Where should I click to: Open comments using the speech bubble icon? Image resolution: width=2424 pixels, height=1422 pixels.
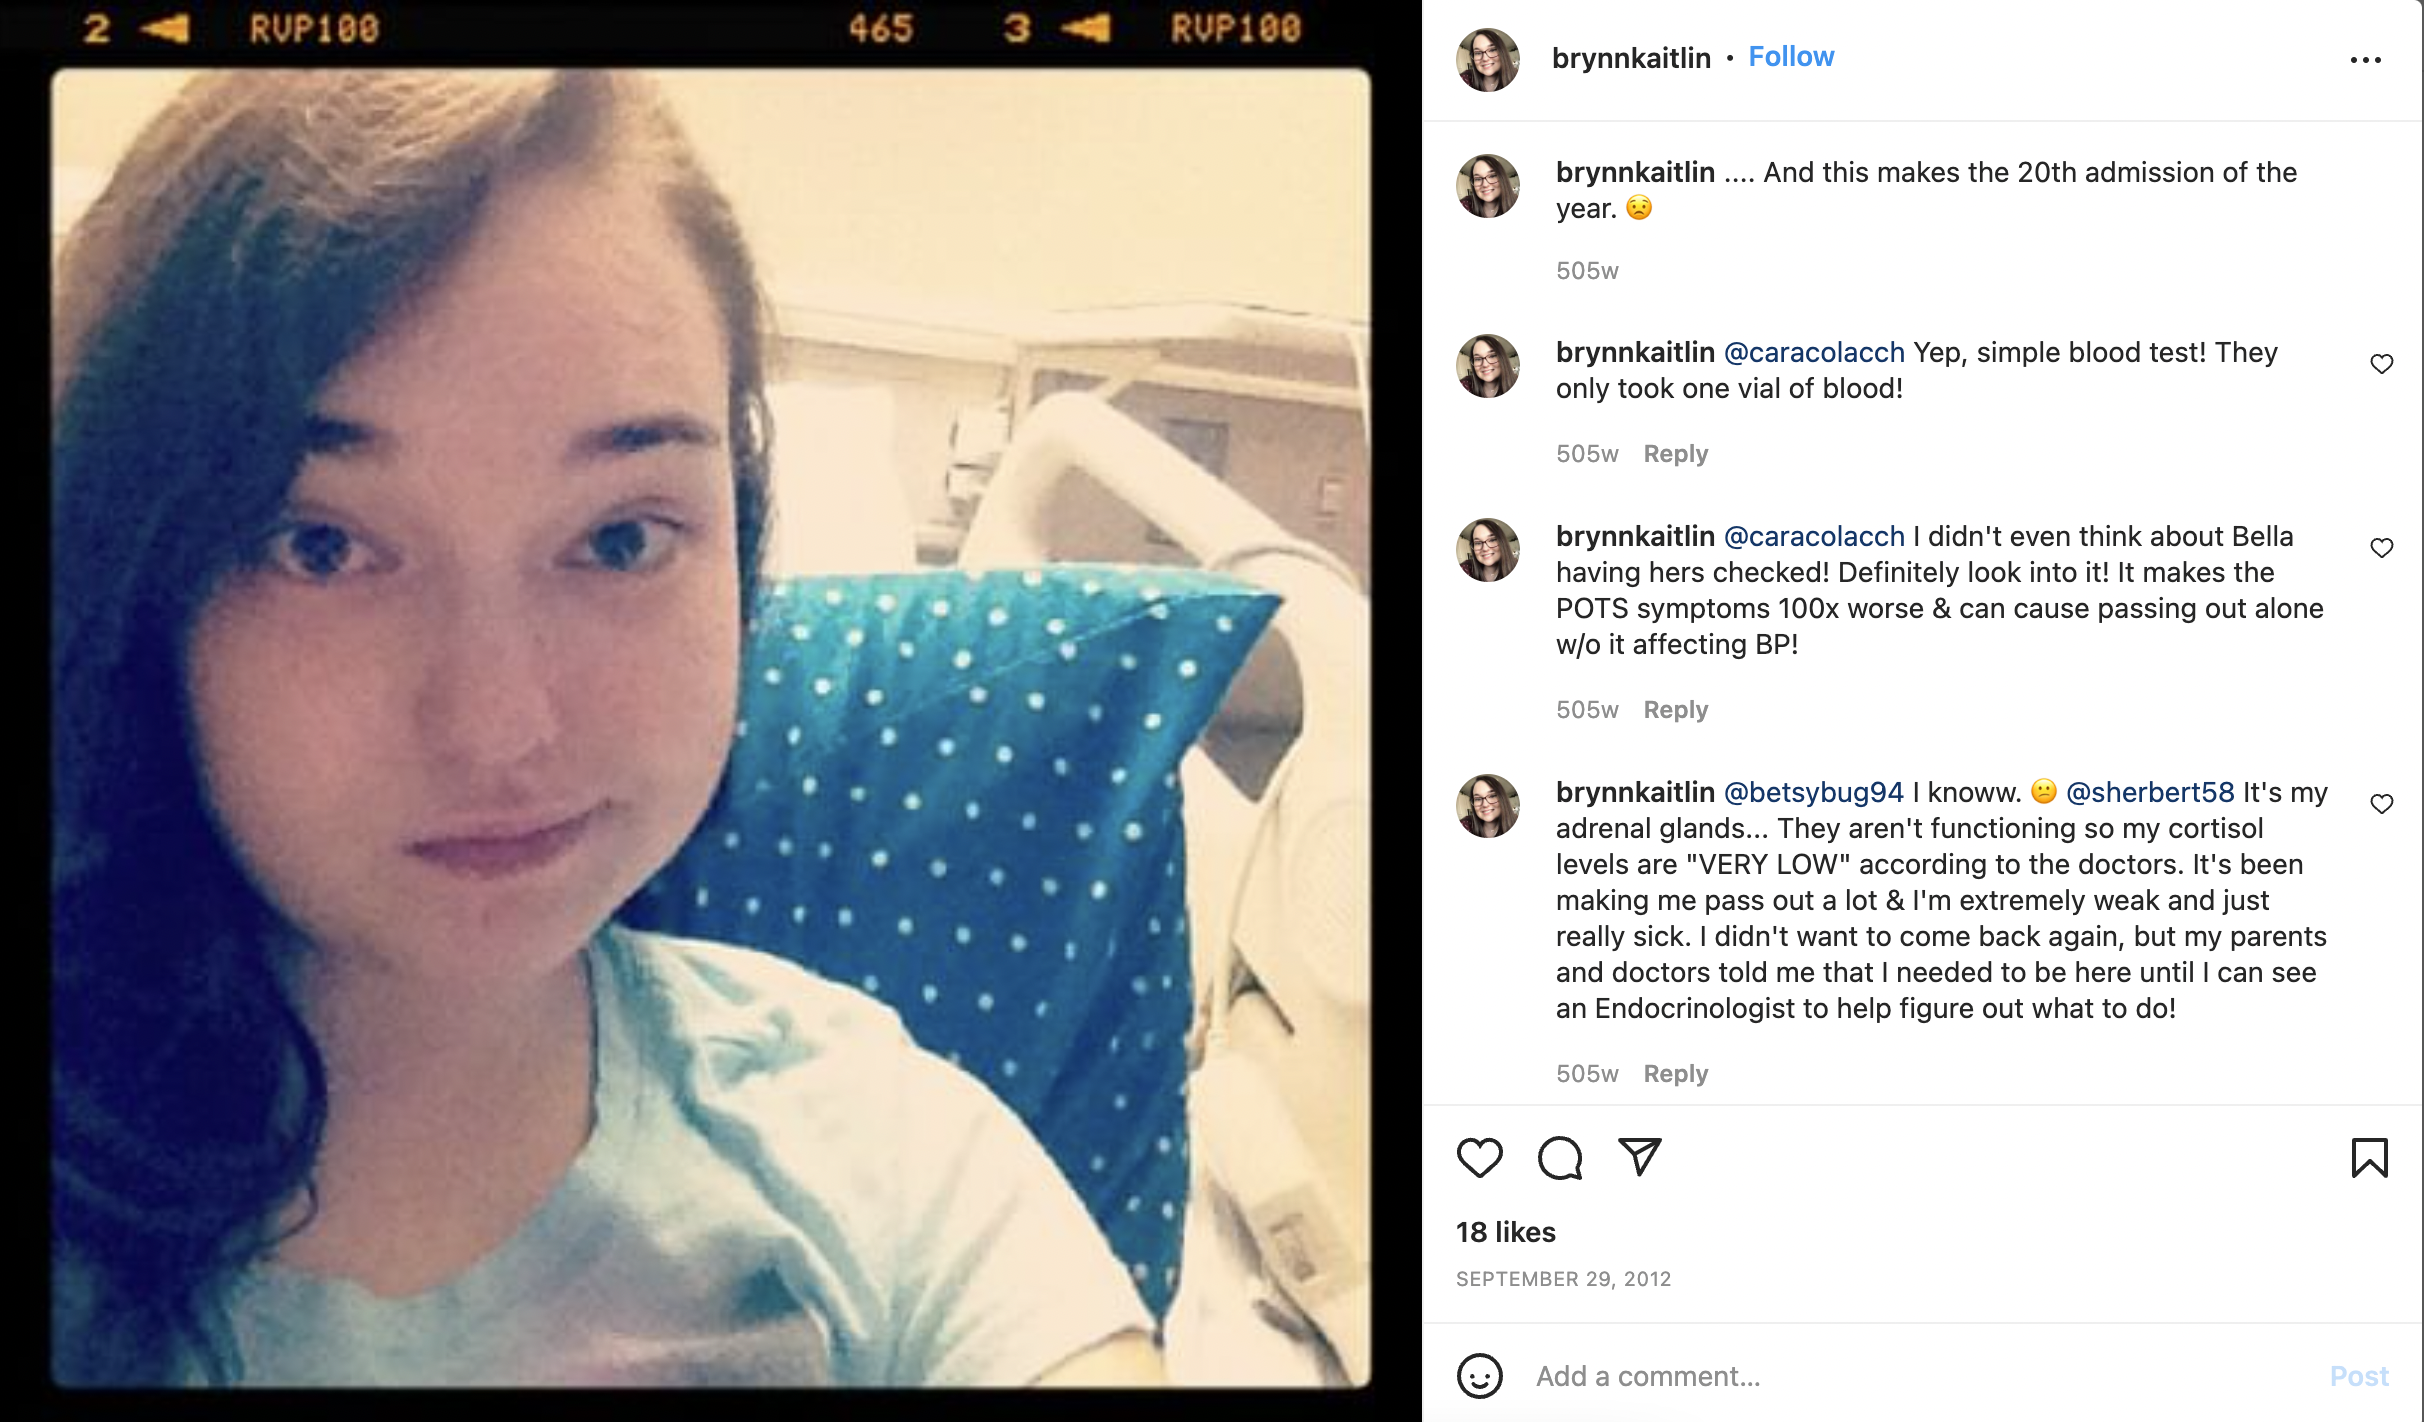click(1559, 1158)
